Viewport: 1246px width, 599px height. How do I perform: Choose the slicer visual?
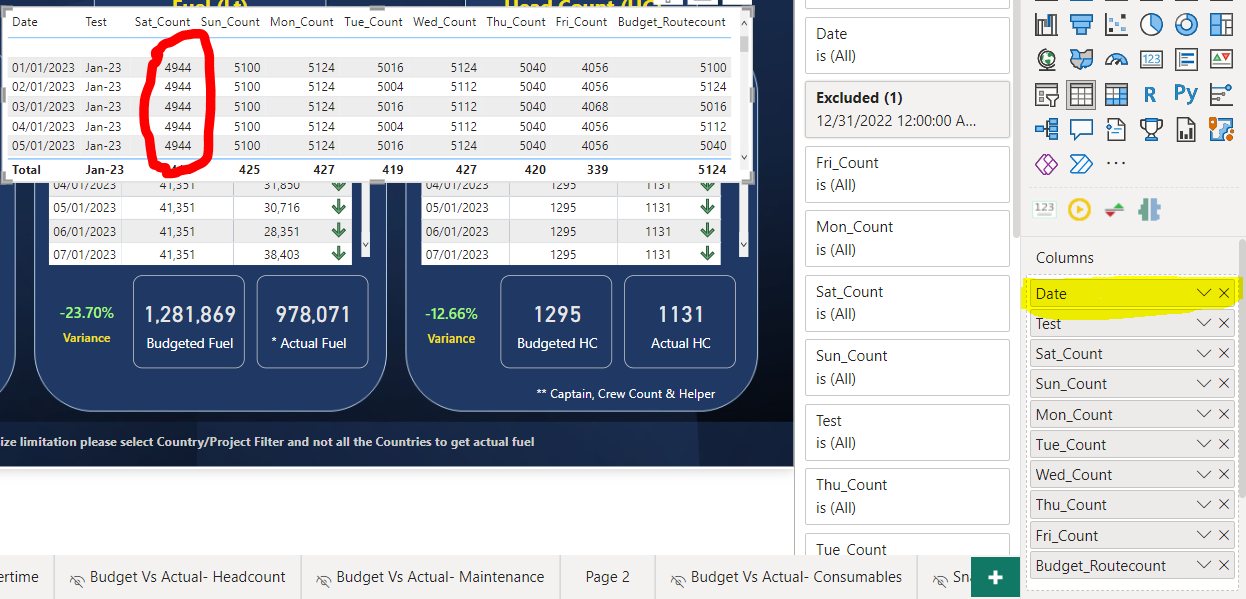1047,94
